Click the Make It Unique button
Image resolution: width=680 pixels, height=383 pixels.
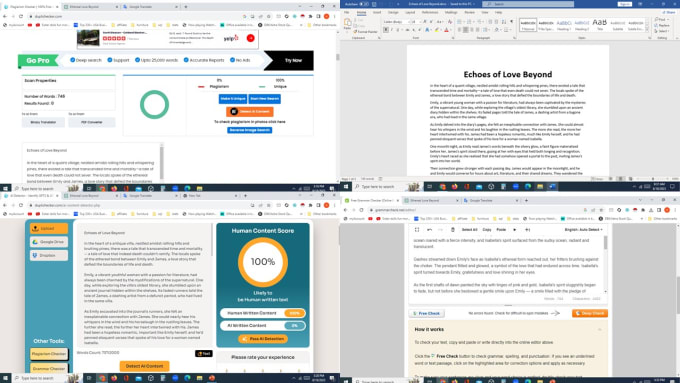[x=233, y=99]
